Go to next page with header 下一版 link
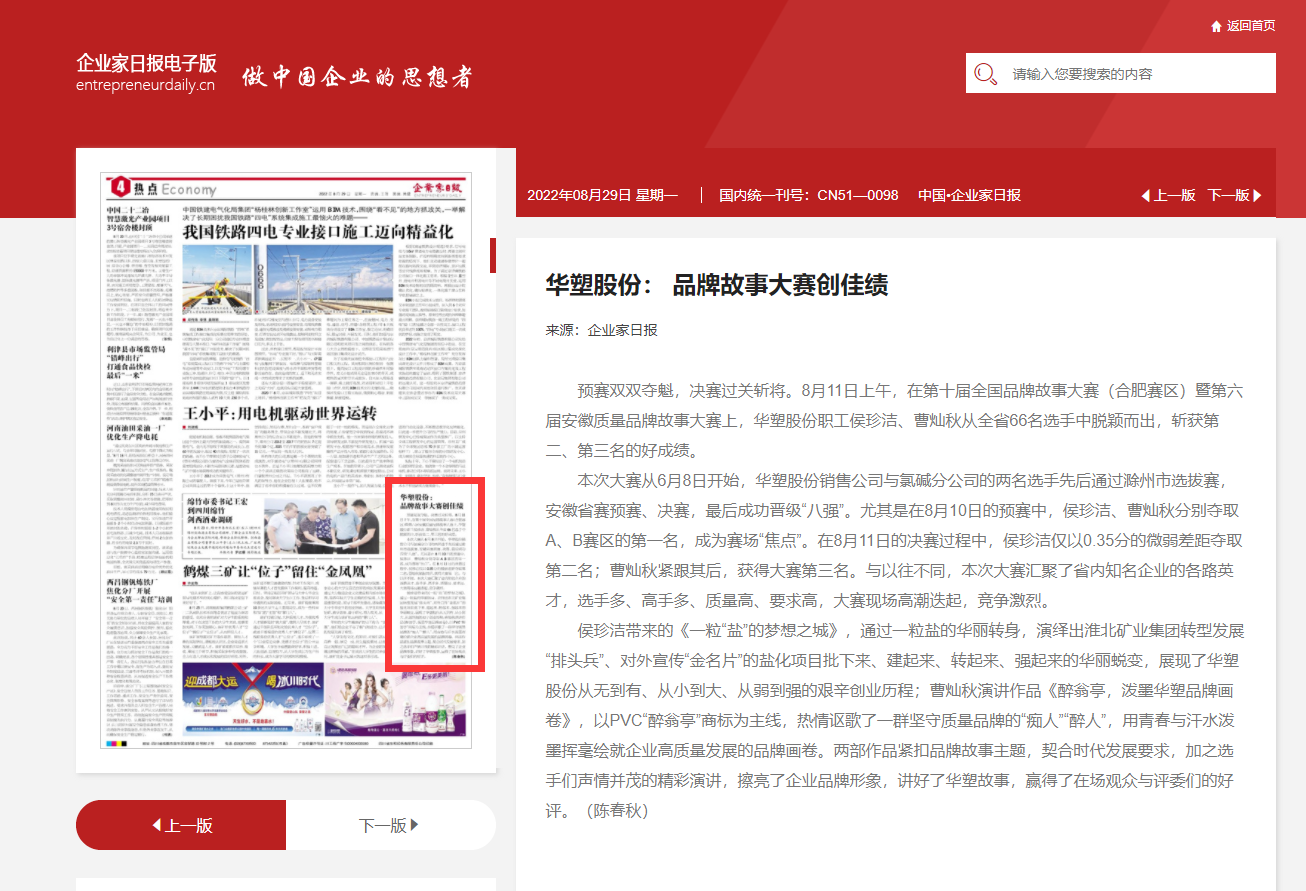This screenshot has height=891, width=1306. tap(1227, 196)
